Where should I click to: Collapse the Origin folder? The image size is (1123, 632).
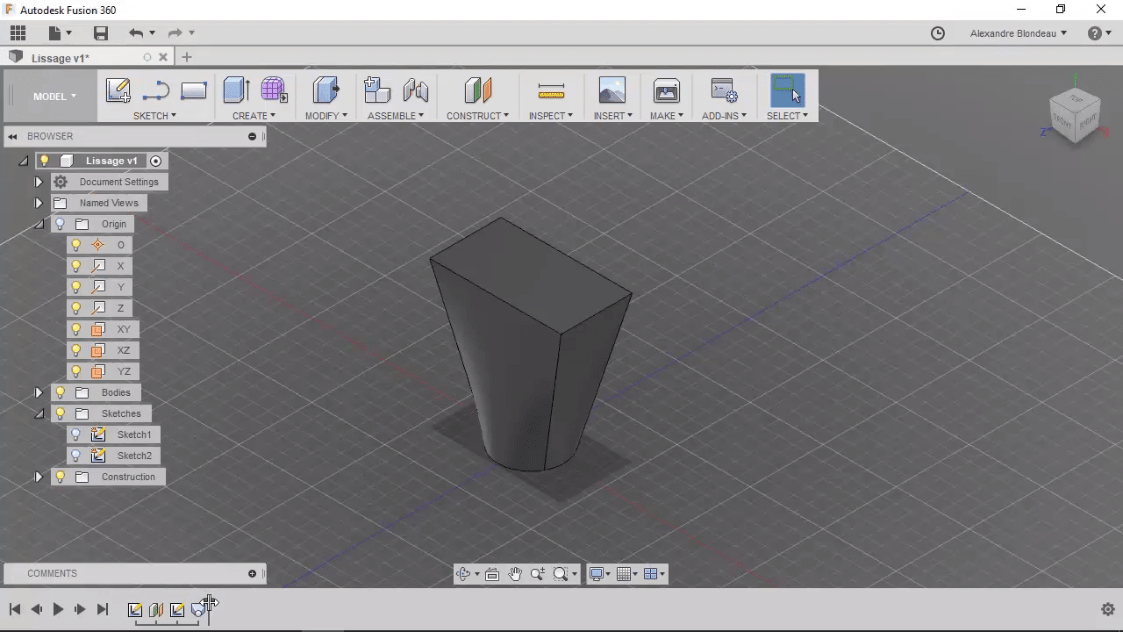click(x=39, y=224)
